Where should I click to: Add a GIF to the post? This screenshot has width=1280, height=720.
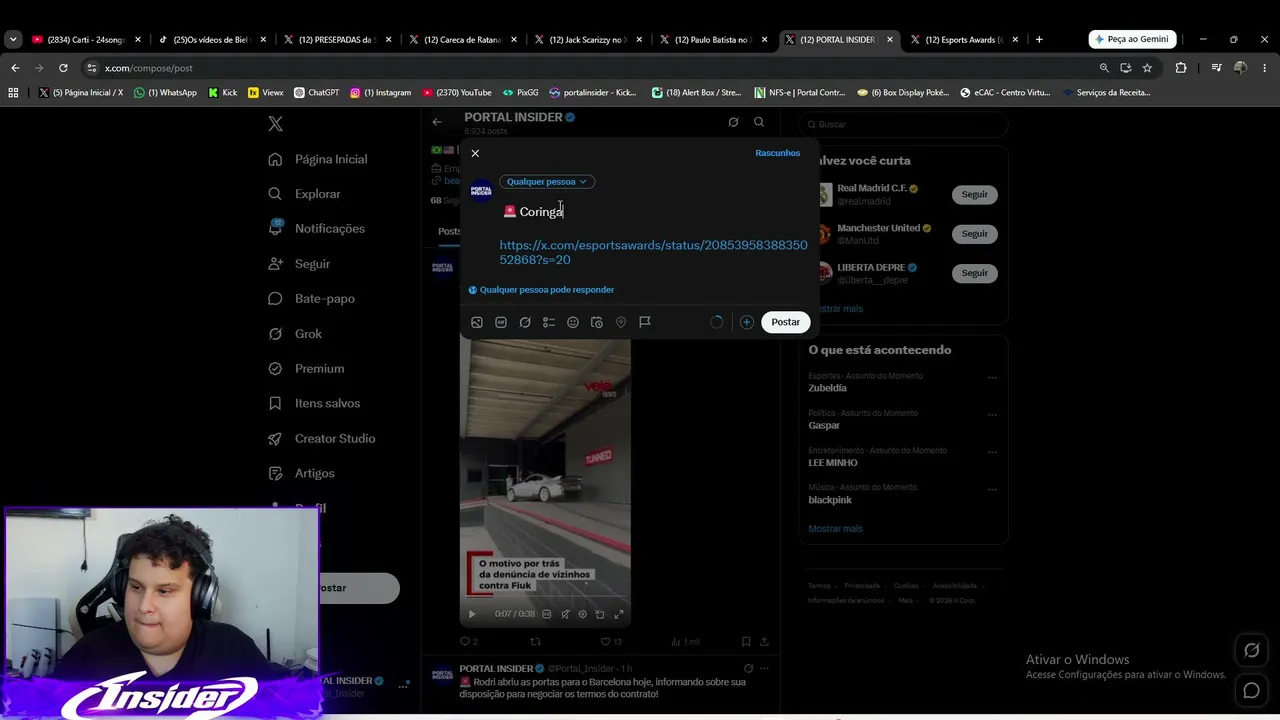pyautogui.click(x=501, y=322)
